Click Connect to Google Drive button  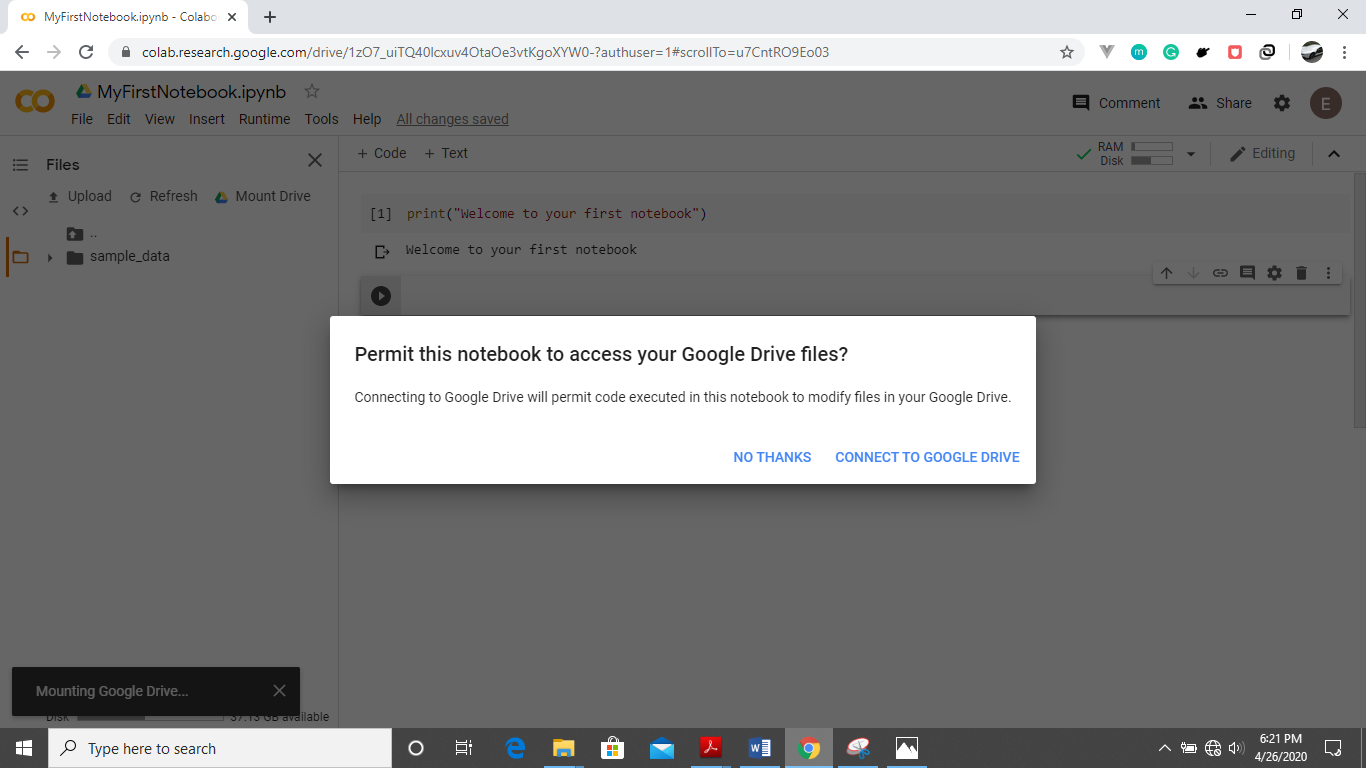click(927, 457)
